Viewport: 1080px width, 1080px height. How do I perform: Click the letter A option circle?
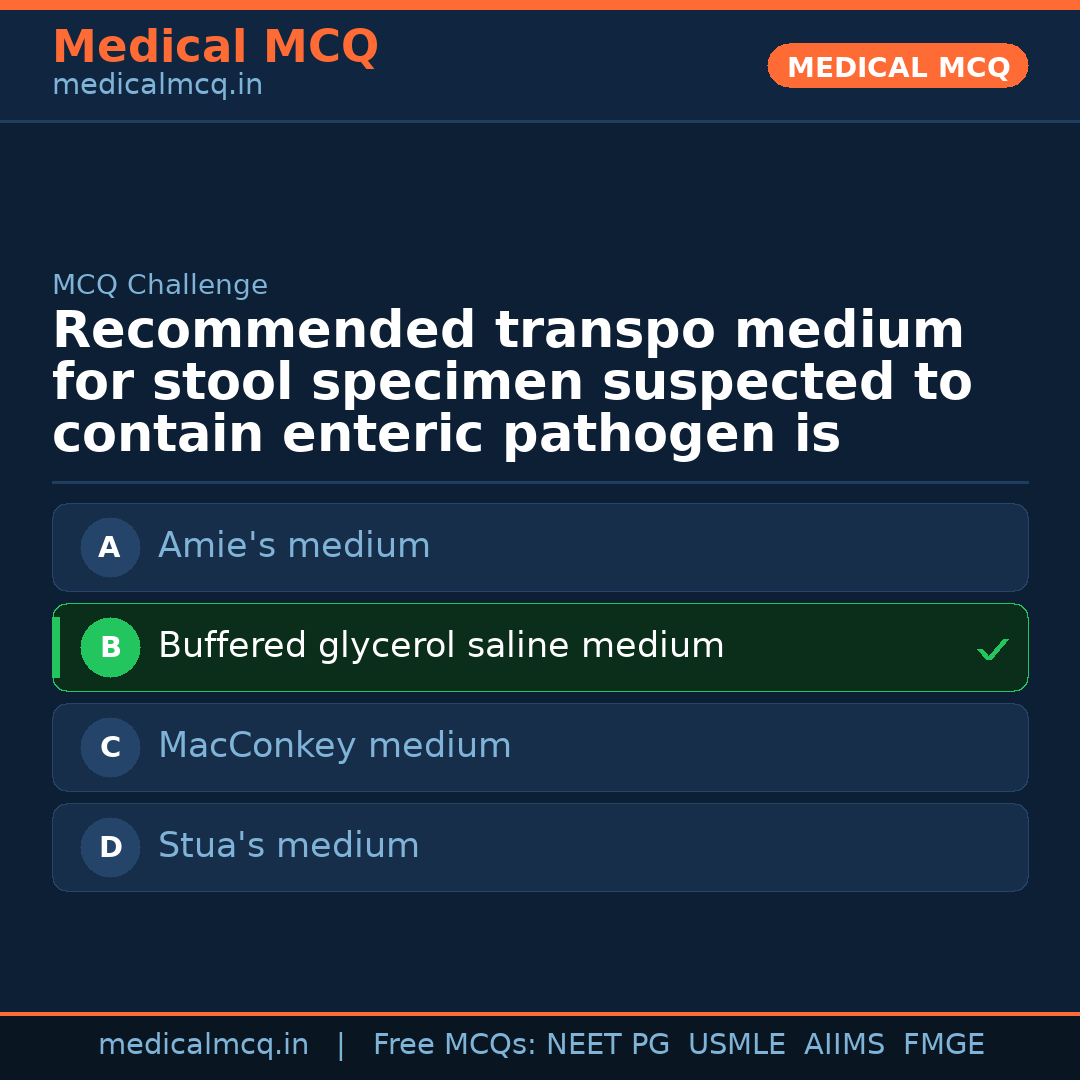pos(110,547)
